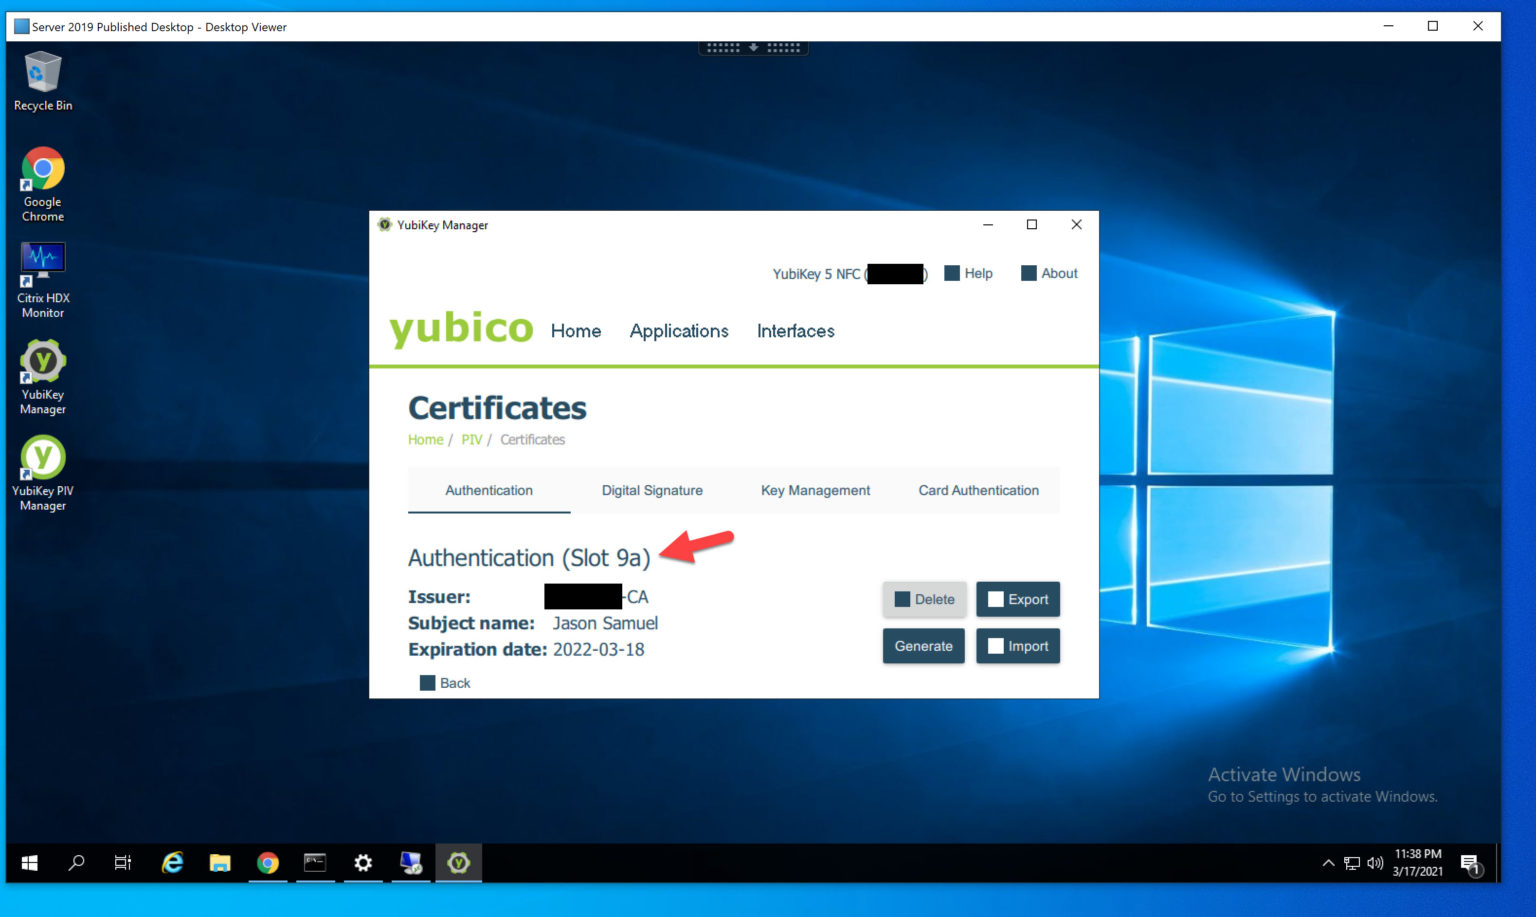
Task: Generate a new certificate for Slot 9a
Action: click(922, 645)
